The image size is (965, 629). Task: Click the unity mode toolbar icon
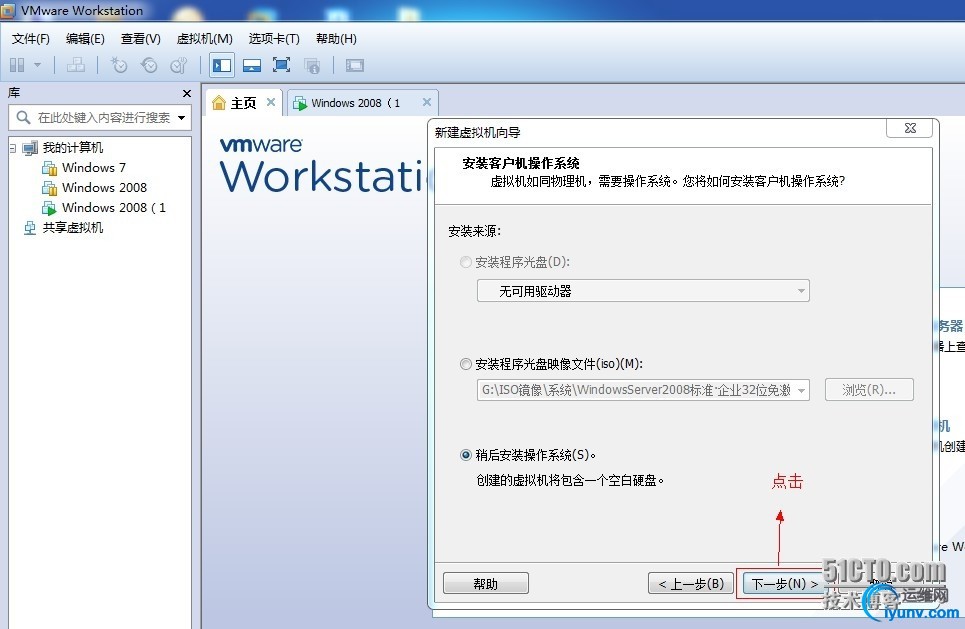point(312,65)
